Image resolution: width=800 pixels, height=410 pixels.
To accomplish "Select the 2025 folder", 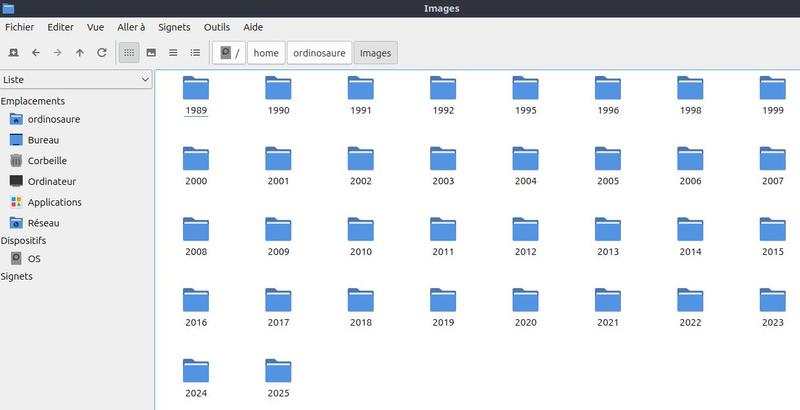I will point(279,378).
